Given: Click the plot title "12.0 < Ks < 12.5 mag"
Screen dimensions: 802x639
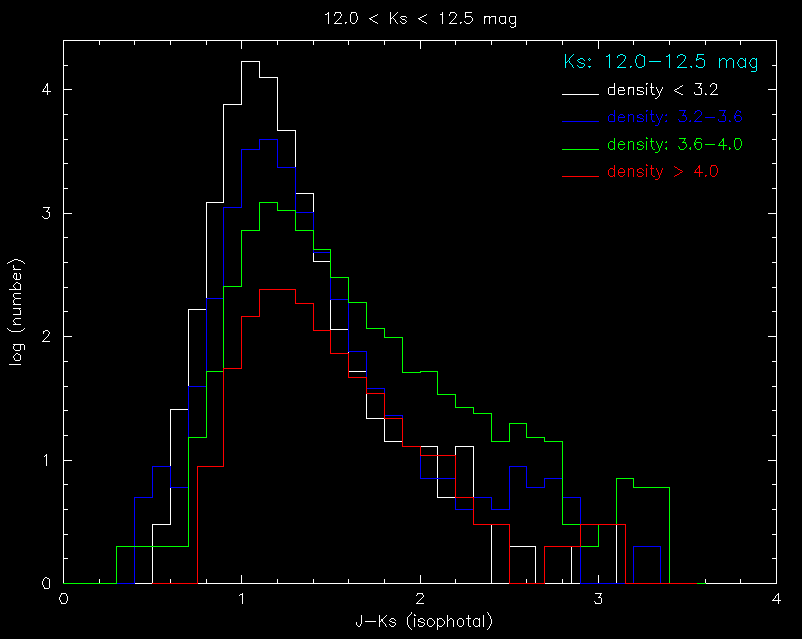Looking at the screenshot, I should 419,19.
